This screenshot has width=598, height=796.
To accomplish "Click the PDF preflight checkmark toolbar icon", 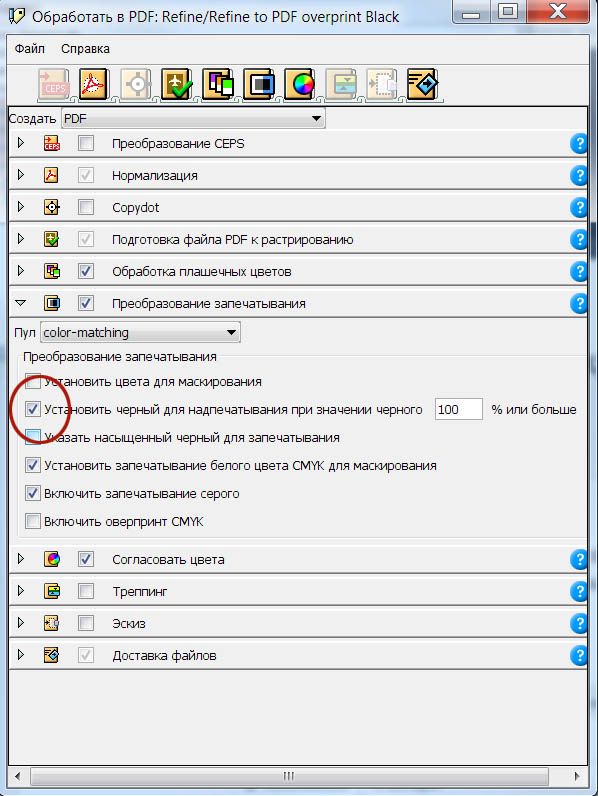I will point(177,84).
